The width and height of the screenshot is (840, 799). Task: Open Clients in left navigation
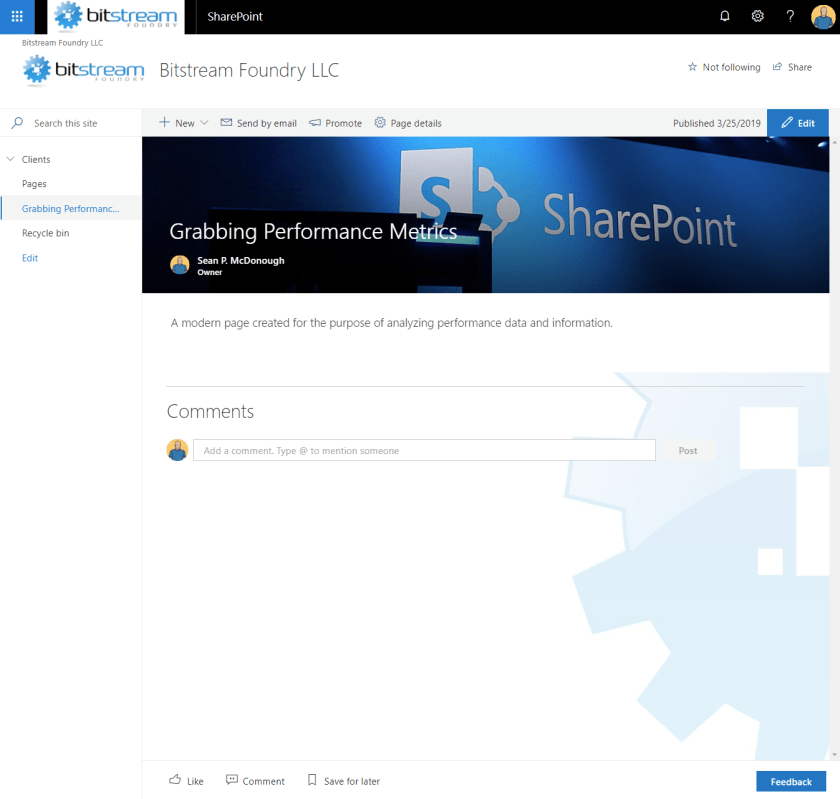click(36, 160)
